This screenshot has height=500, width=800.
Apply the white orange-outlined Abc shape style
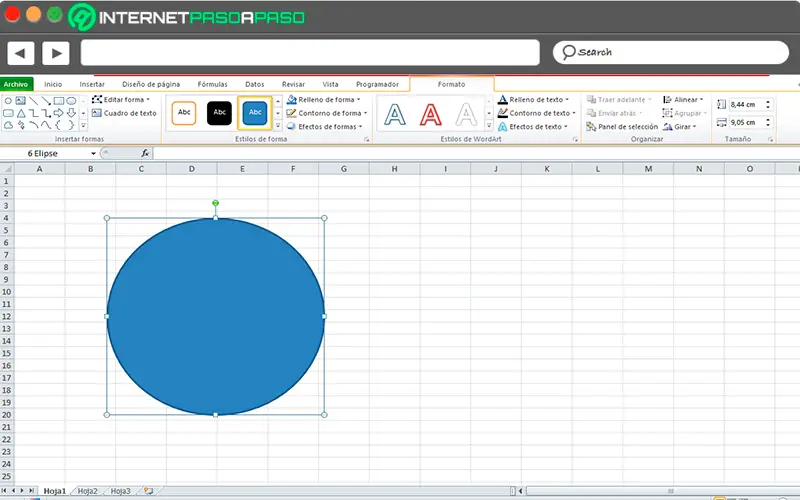coord(184,113)
